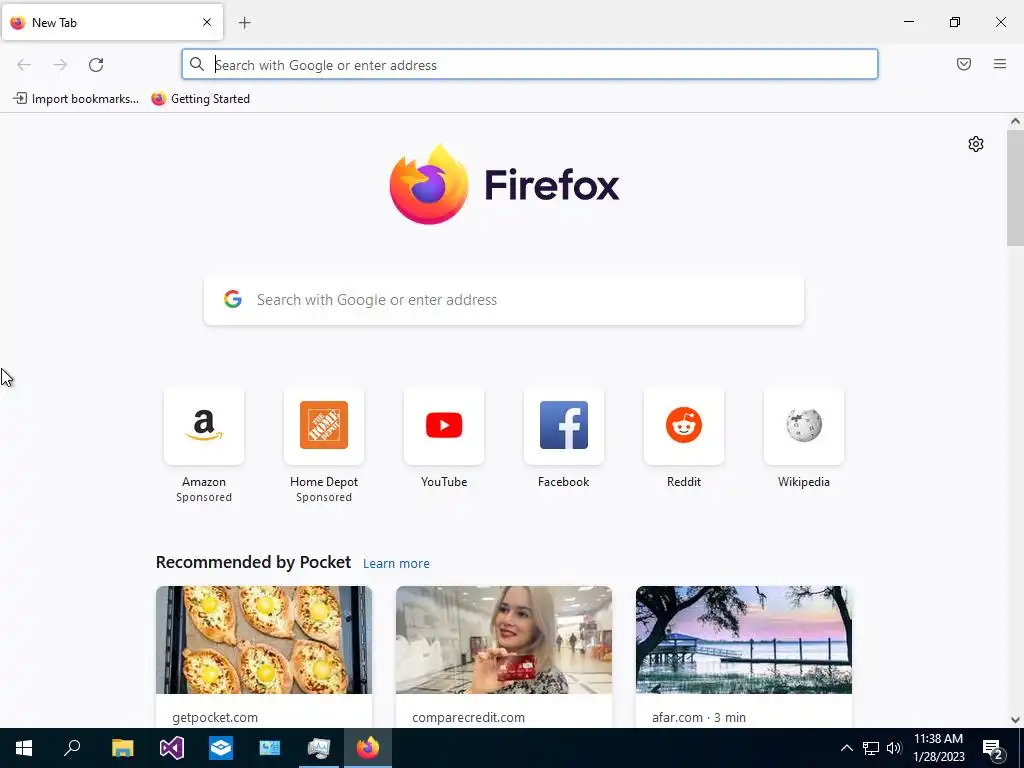Open File Explorer from taskbar
Image resolution: width=1024 pixels, height=768 pixels.
122,748
